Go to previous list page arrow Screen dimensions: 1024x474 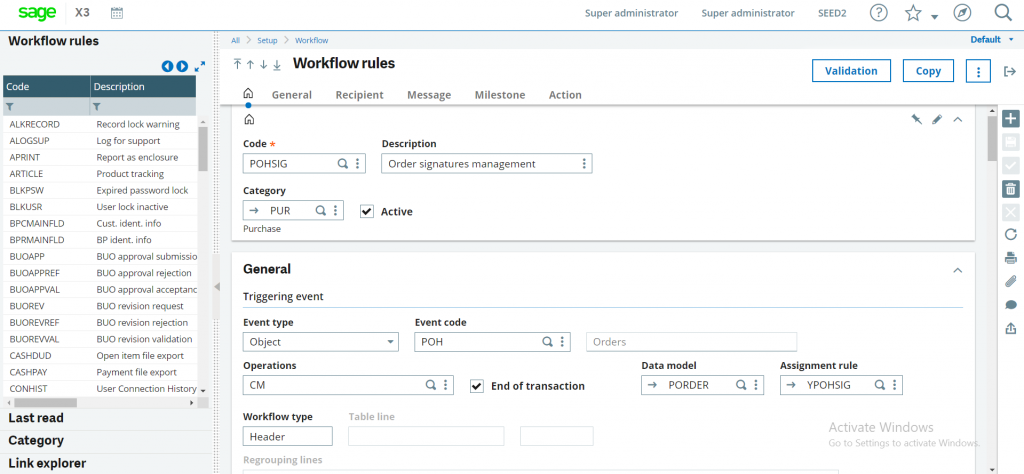coord(167,66)
